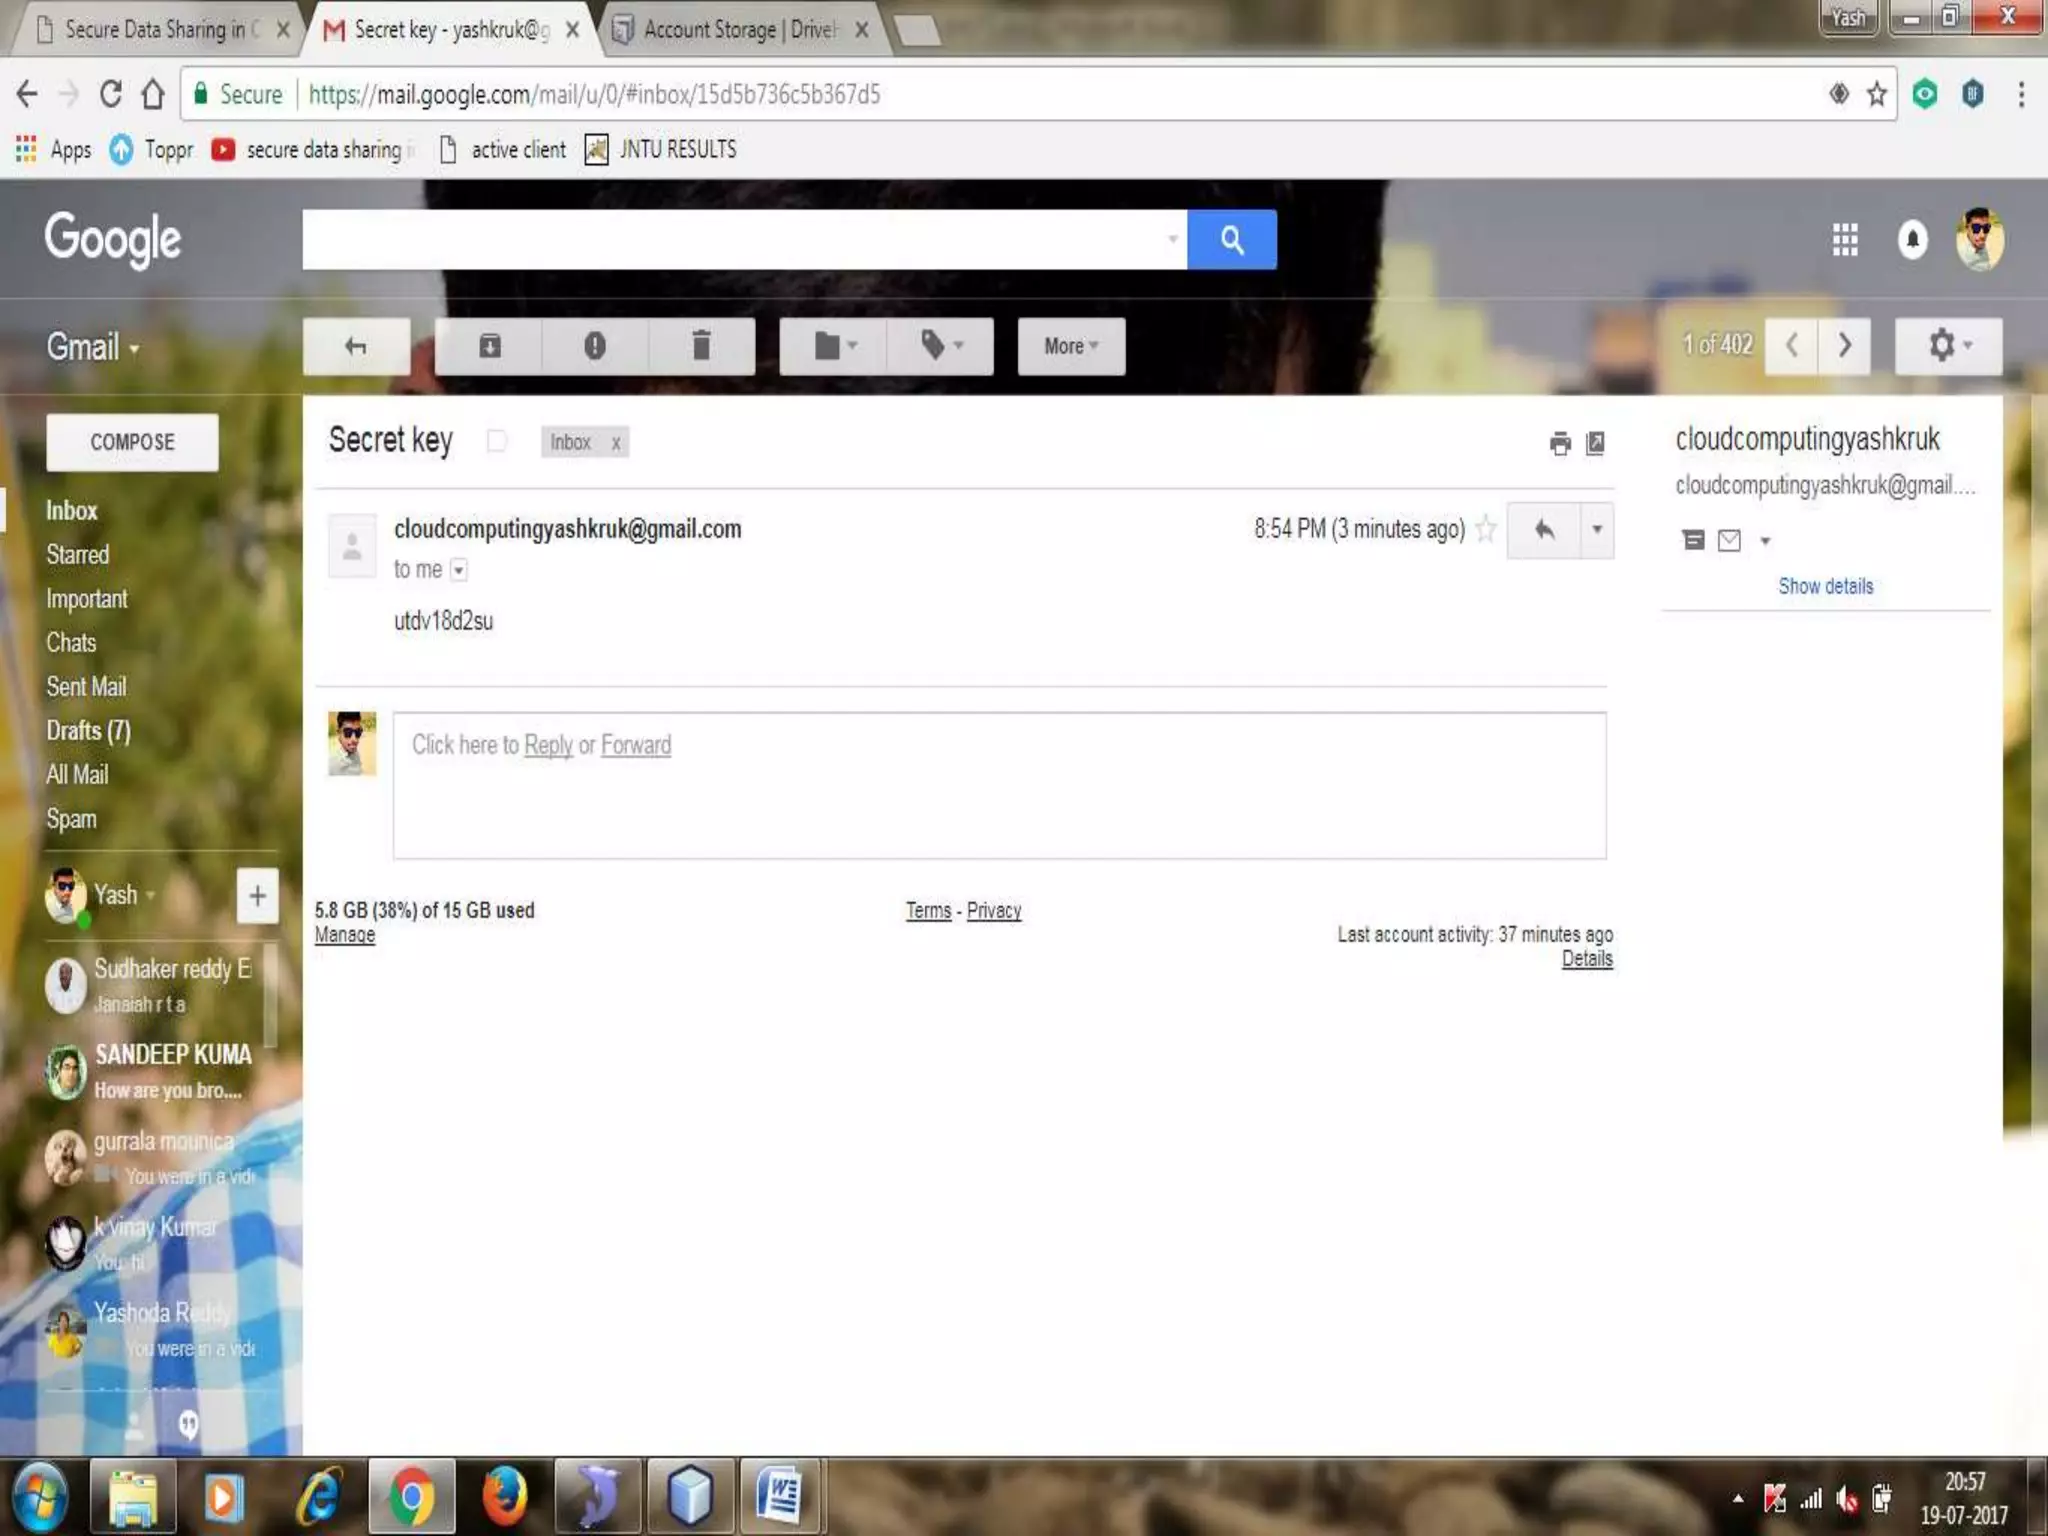The height and width of the screenshot is (1536, 2048).
Task: Open Show details link in contact panel
Action: [x=1825, y=586]
